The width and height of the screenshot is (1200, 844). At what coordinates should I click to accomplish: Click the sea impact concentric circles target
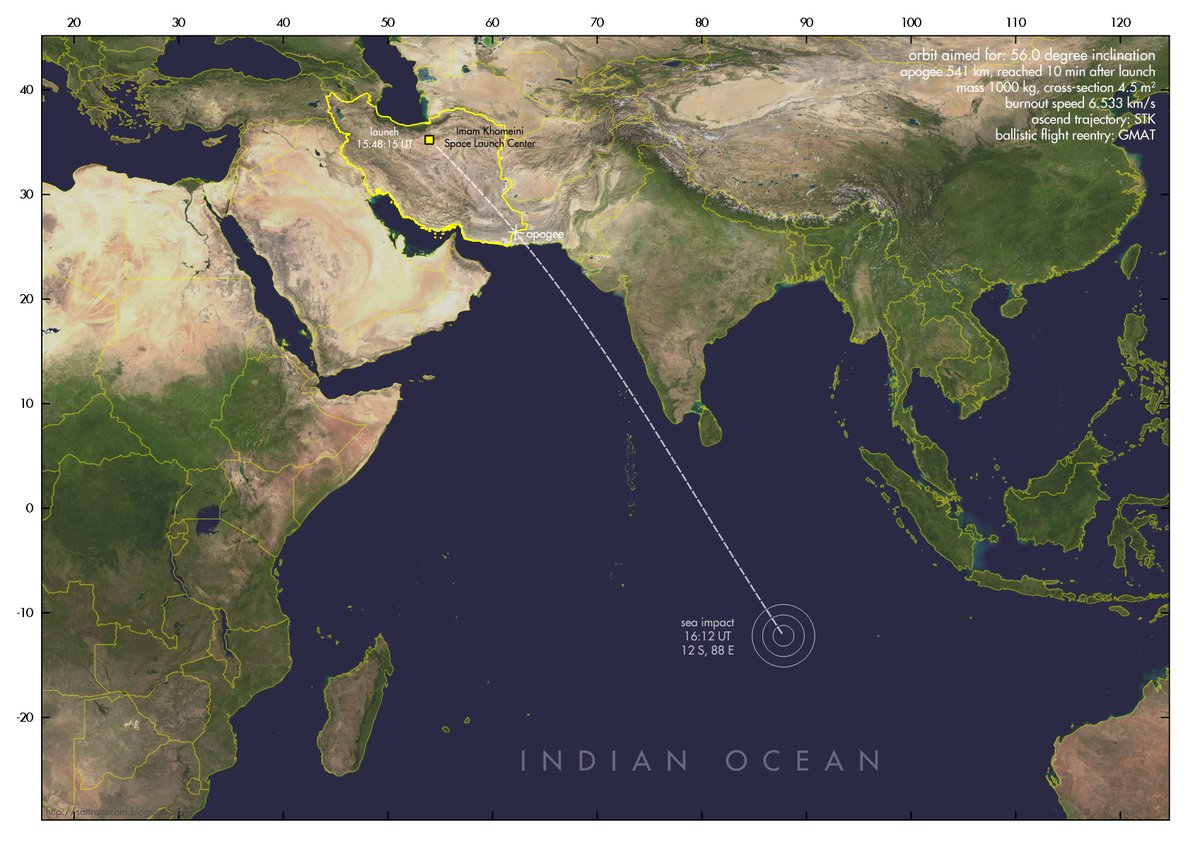pyautogui.click(x=784, y=634)
